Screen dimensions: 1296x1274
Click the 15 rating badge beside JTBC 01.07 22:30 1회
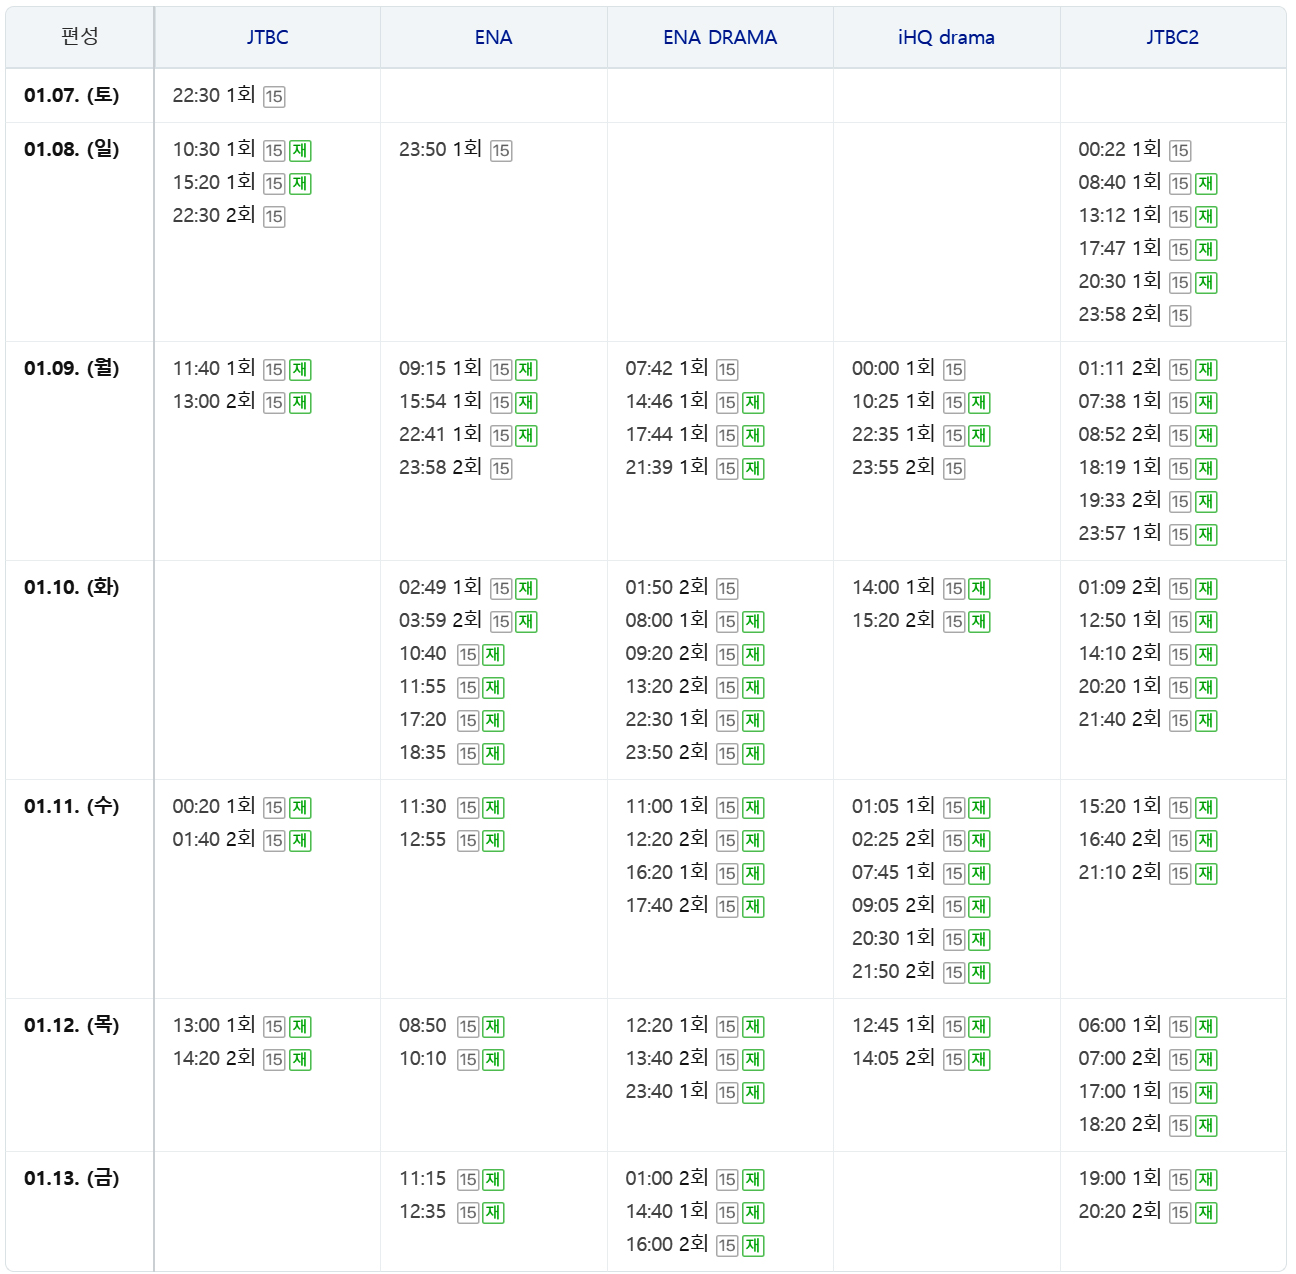click(274, 96)
